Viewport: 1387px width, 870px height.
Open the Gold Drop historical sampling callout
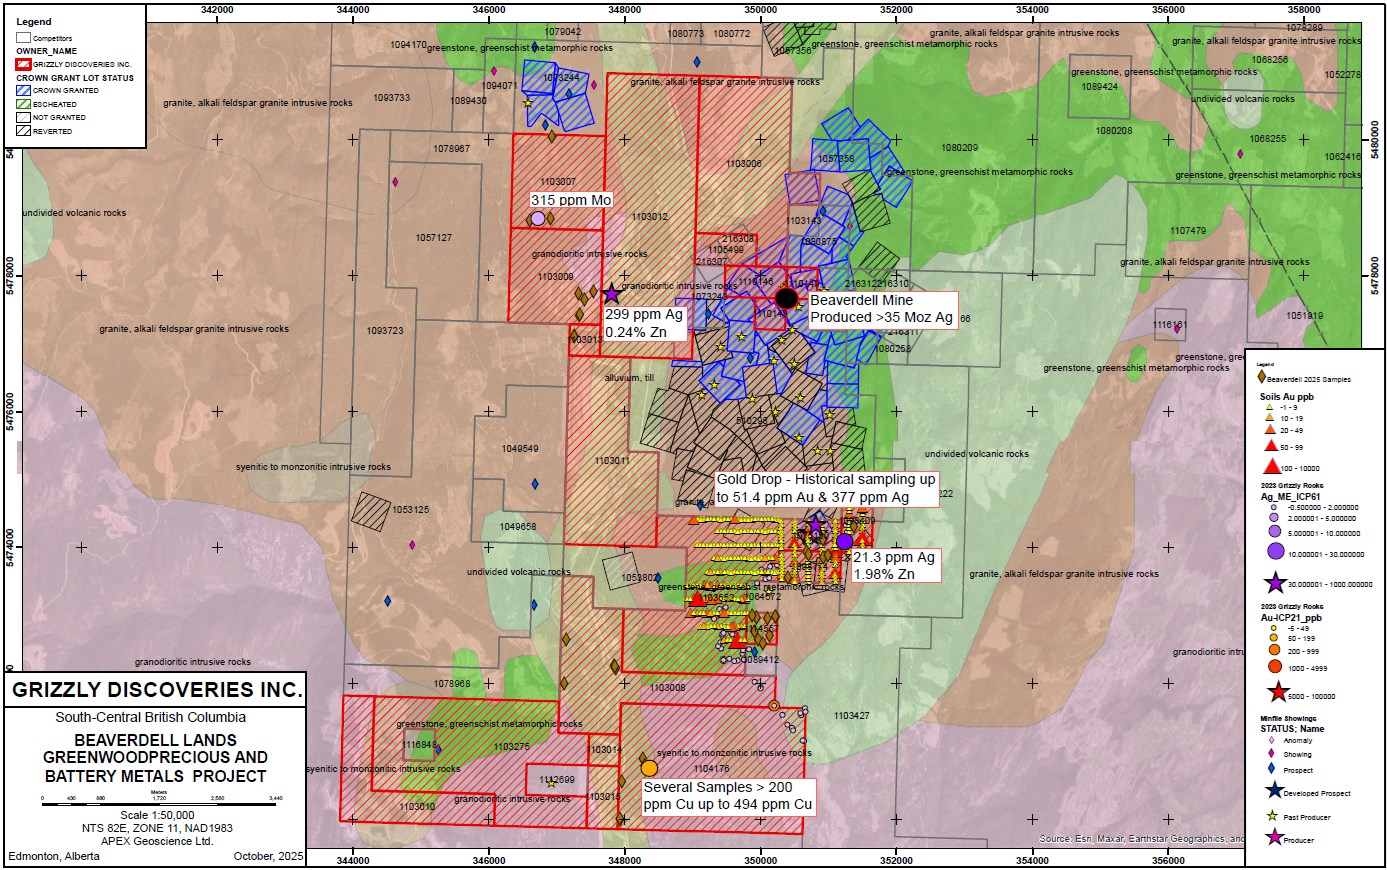click(x=825, y=488)
